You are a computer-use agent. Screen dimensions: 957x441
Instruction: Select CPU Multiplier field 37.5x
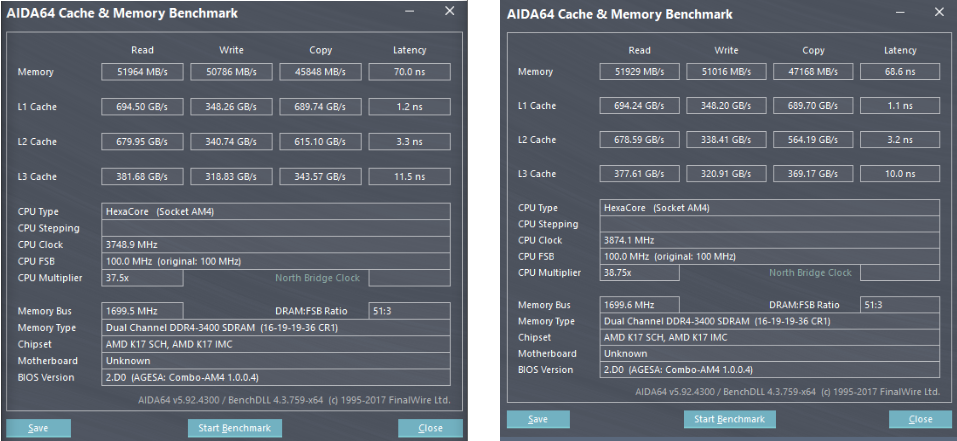(142, 278)
